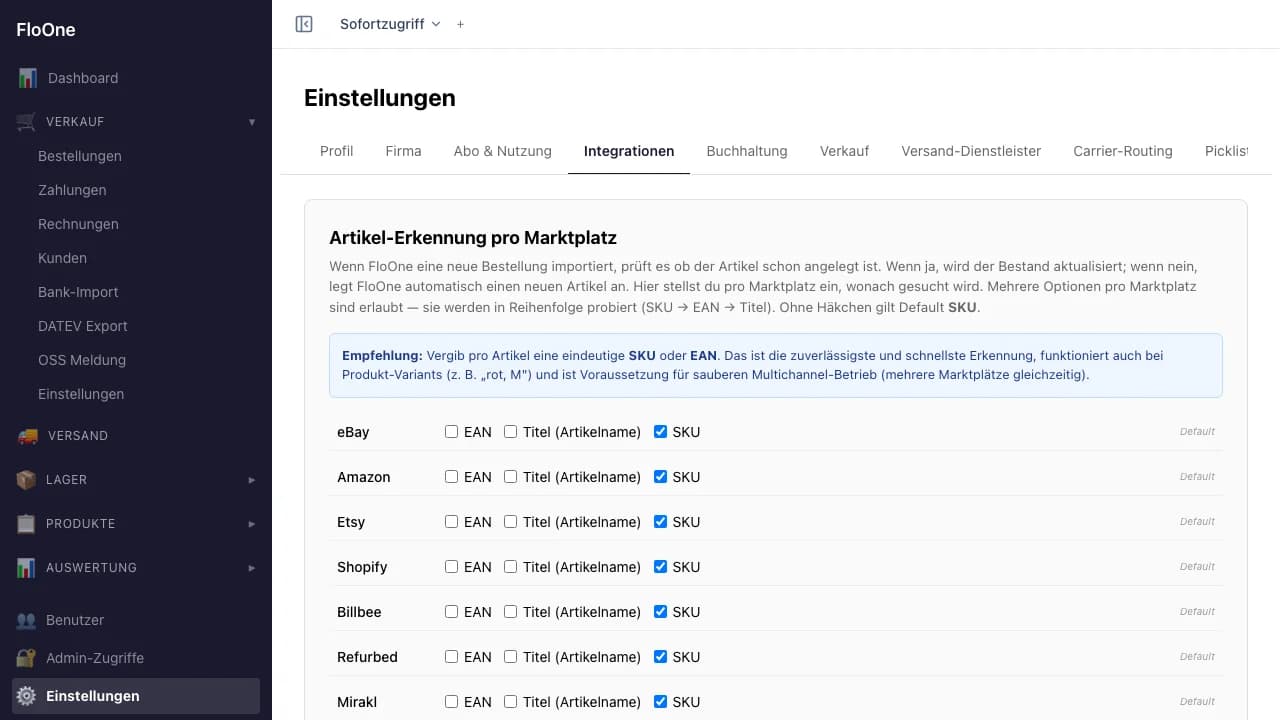
Task: Switch to the Firma tab
Action: click(x=403, y=151)
